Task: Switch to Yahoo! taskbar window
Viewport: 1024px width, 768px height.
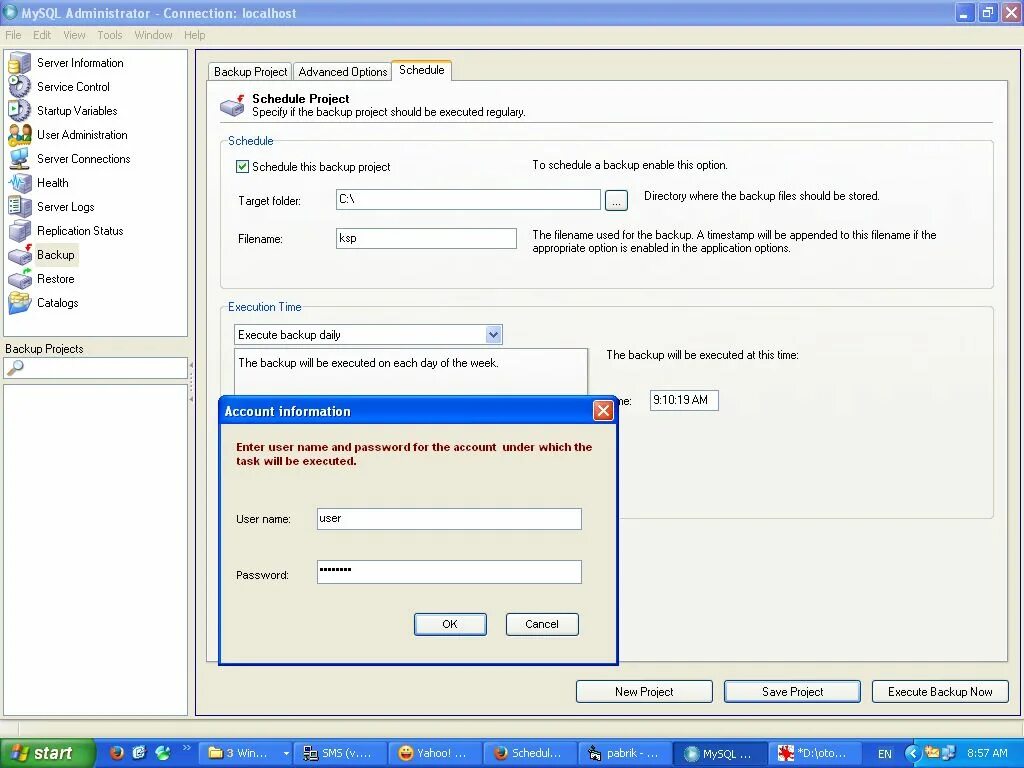Action: 435,754
